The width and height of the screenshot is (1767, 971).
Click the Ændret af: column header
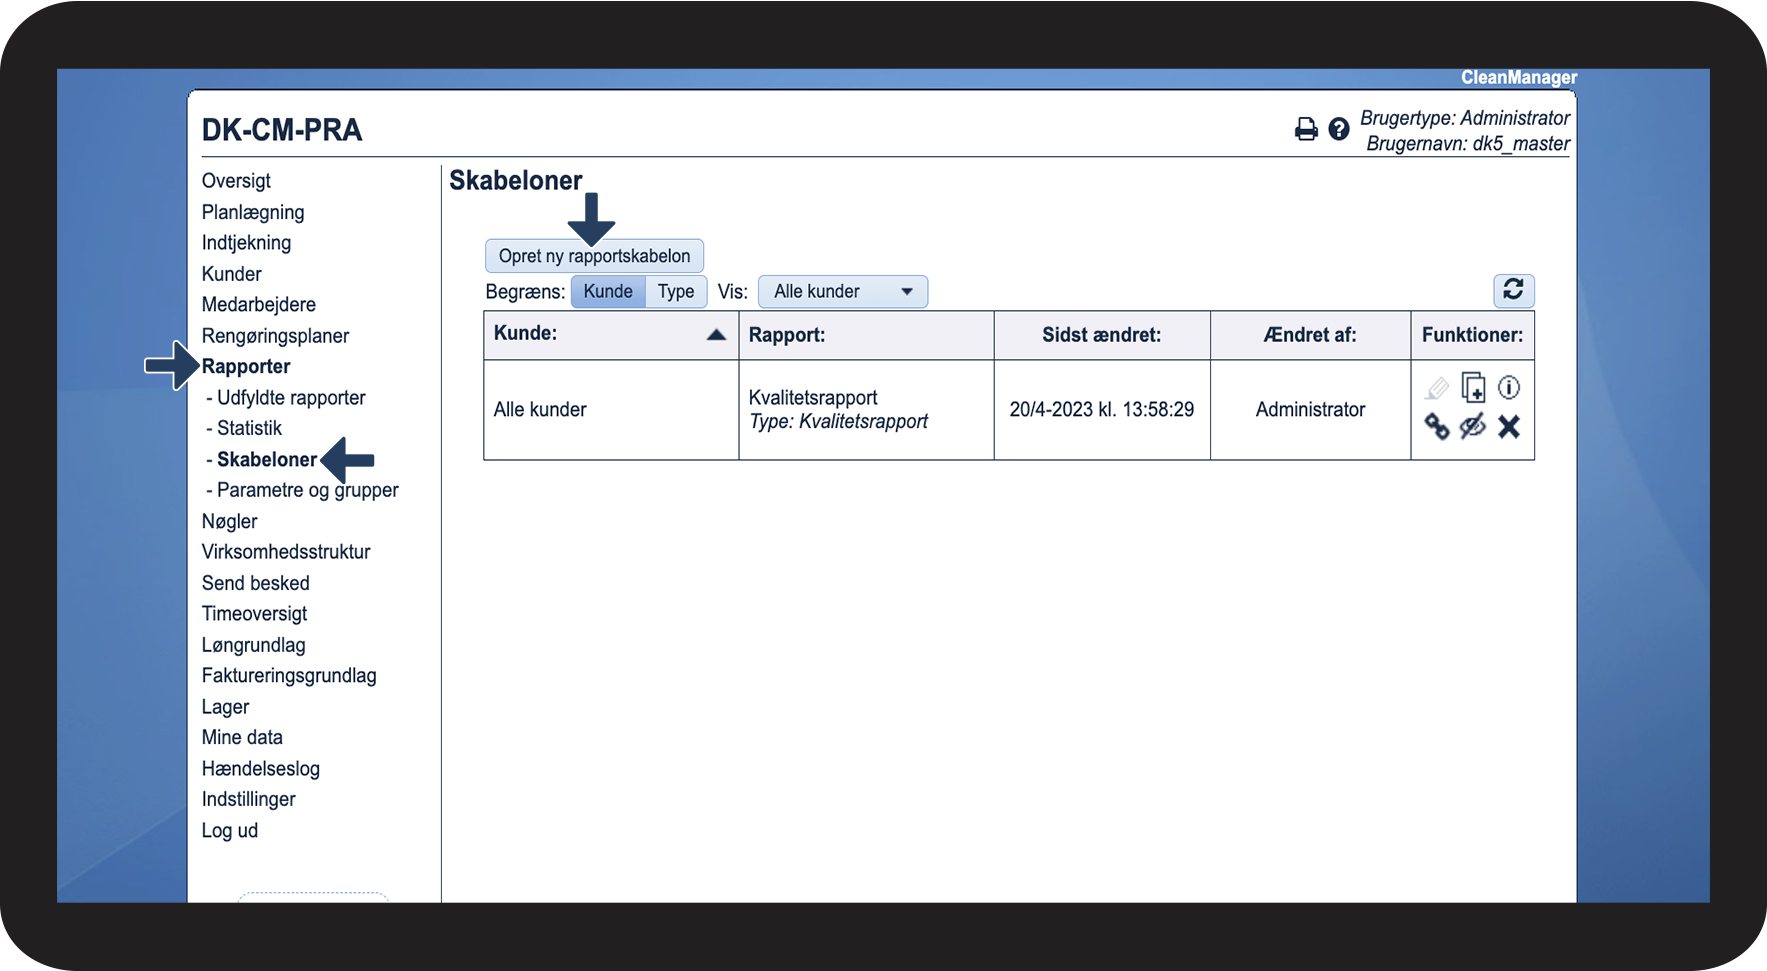[1310, 335]
